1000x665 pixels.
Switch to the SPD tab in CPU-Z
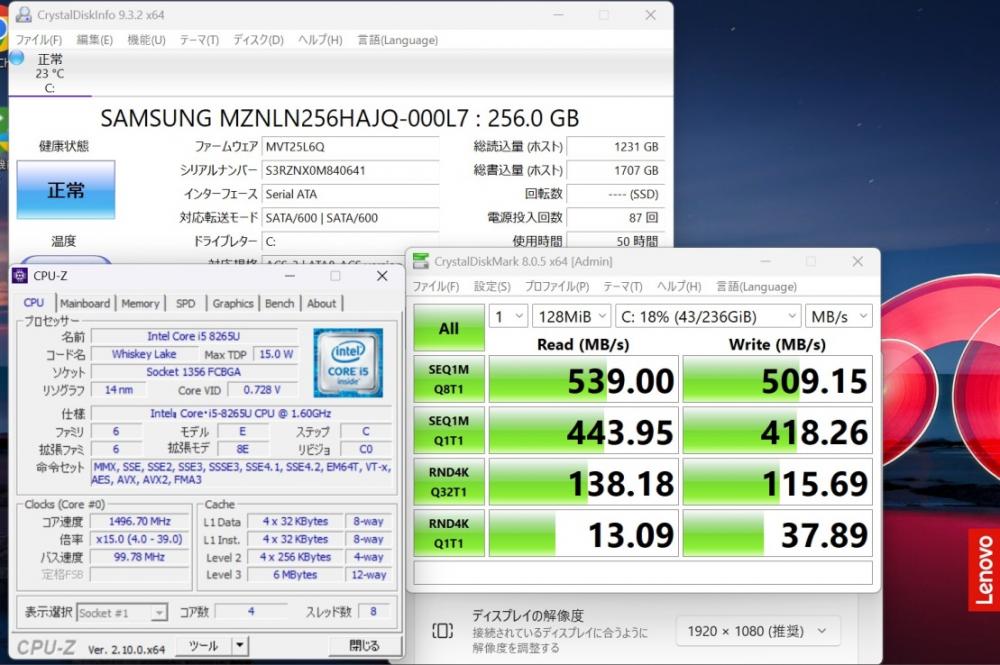coord(186,303)
